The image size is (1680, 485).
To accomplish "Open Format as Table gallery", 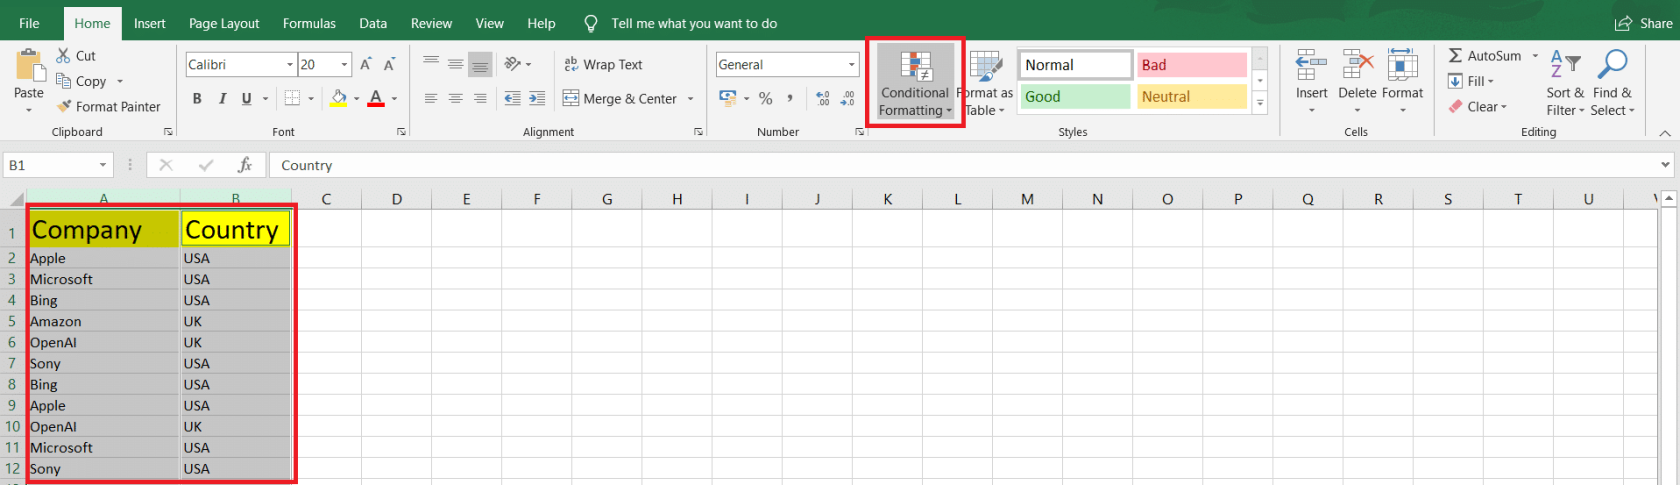I will point(986,84).
